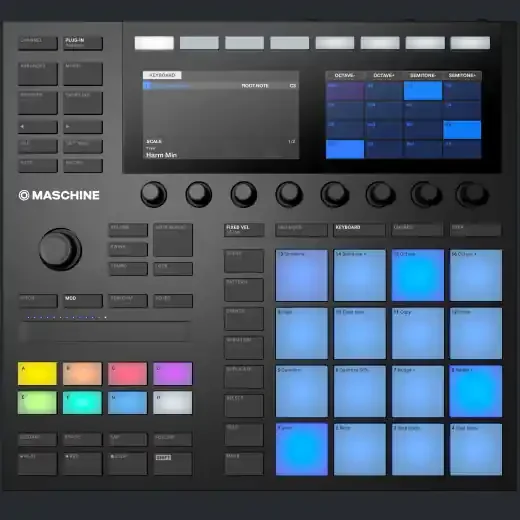This screenshot has height=520, width=520.
Task: Select PITCH strip mode
Action: (38, 301)
